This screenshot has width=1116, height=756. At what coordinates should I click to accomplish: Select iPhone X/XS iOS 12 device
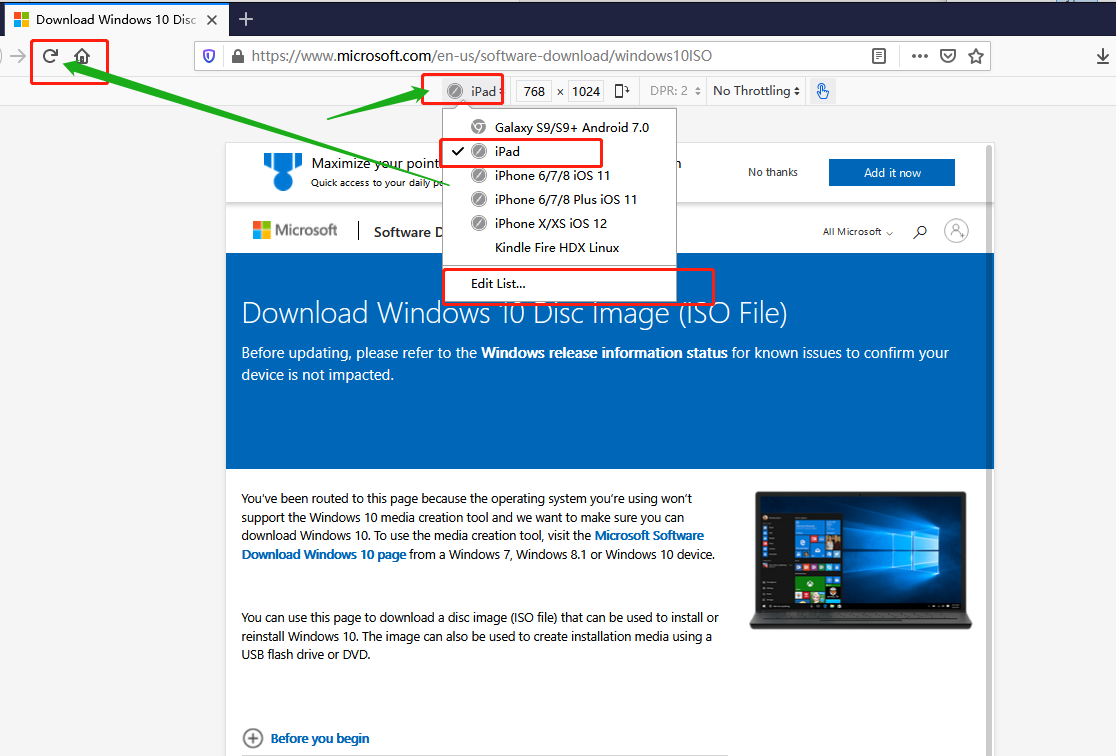559,224
